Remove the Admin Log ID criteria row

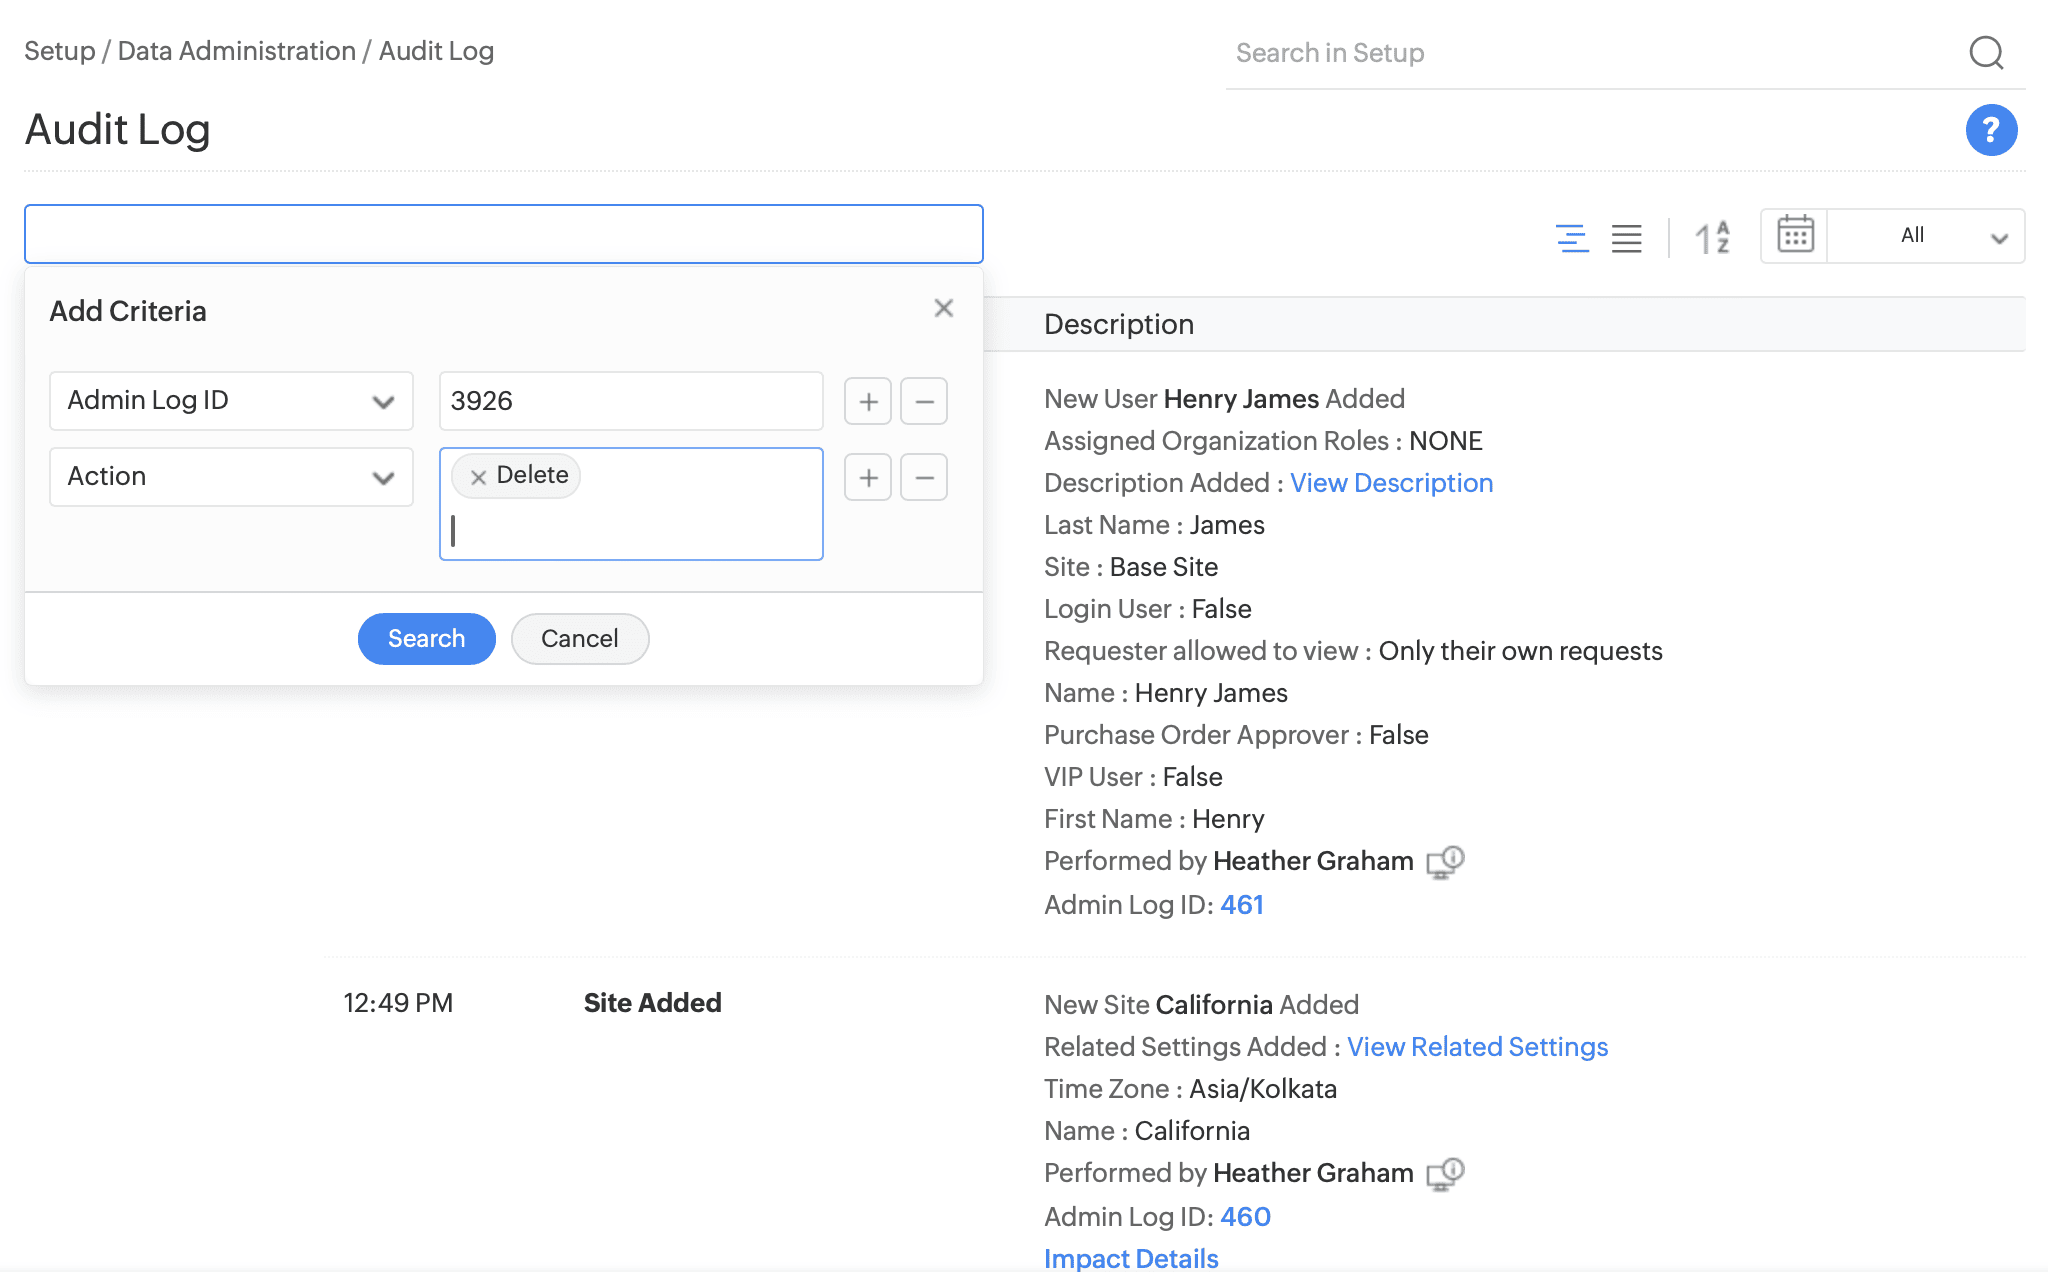click(924, 402)
